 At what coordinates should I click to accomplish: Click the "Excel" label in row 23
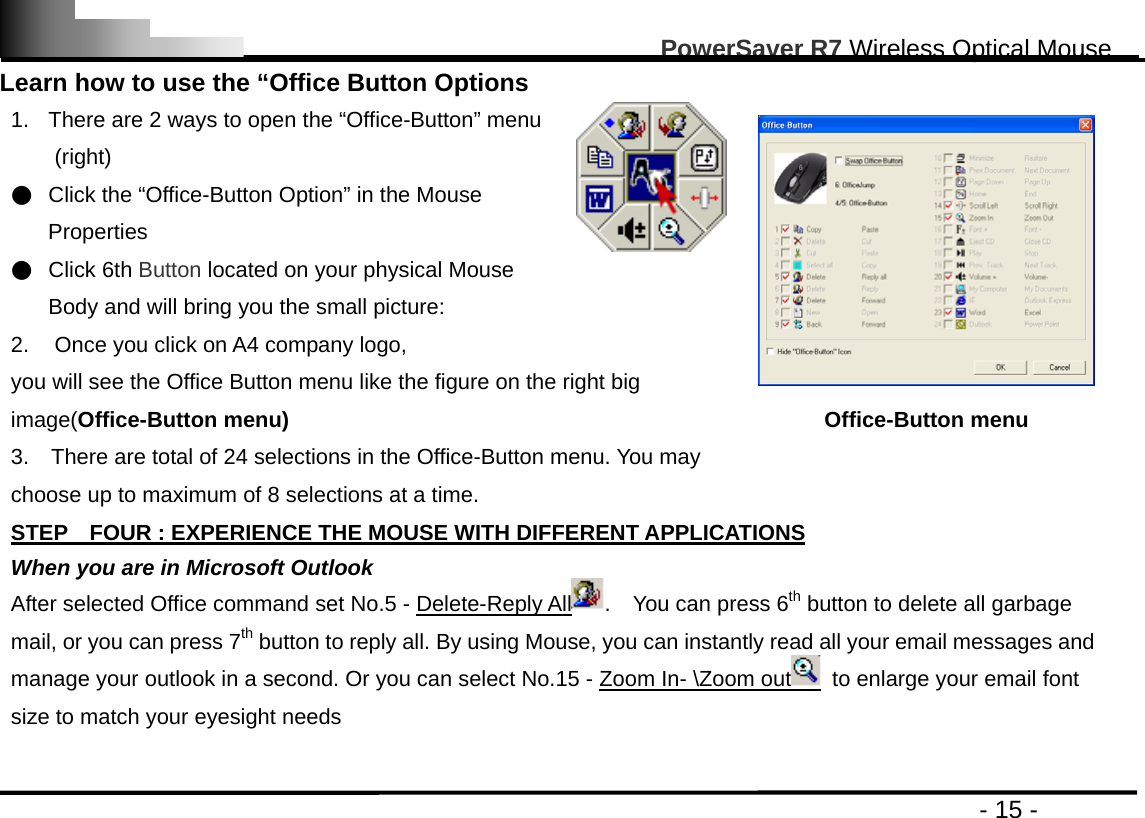click(x=1033, y=313)
